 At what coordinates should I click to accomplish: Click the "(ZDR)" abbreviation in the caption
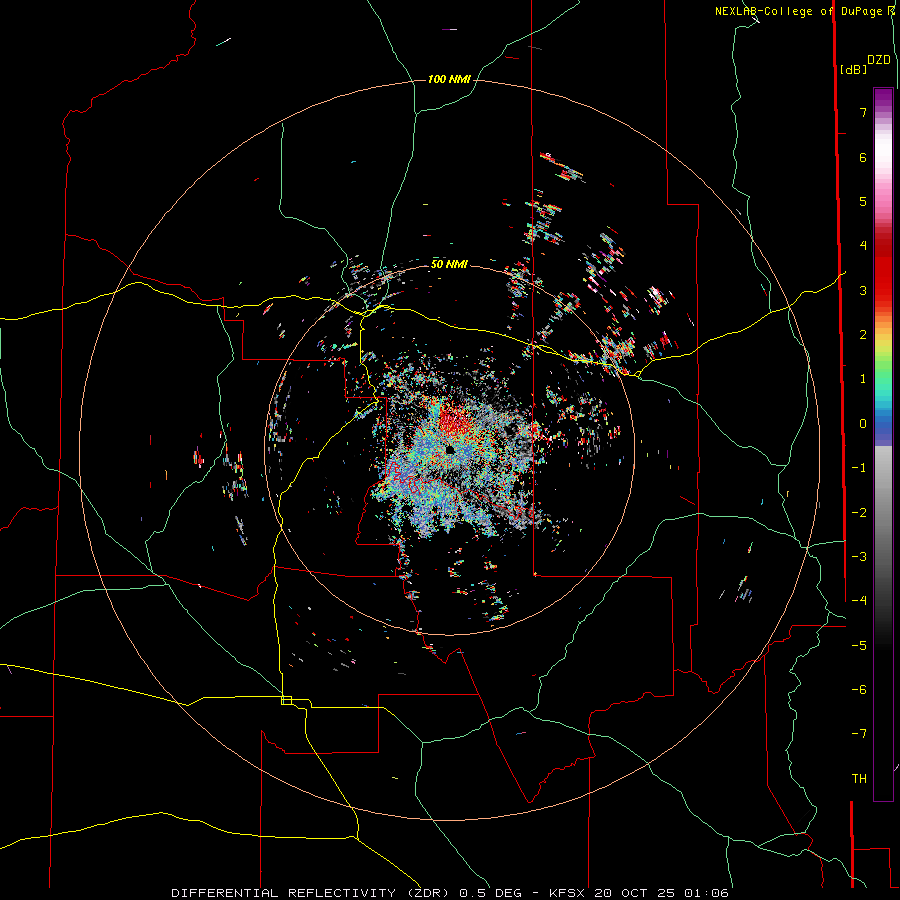(430, 893)
